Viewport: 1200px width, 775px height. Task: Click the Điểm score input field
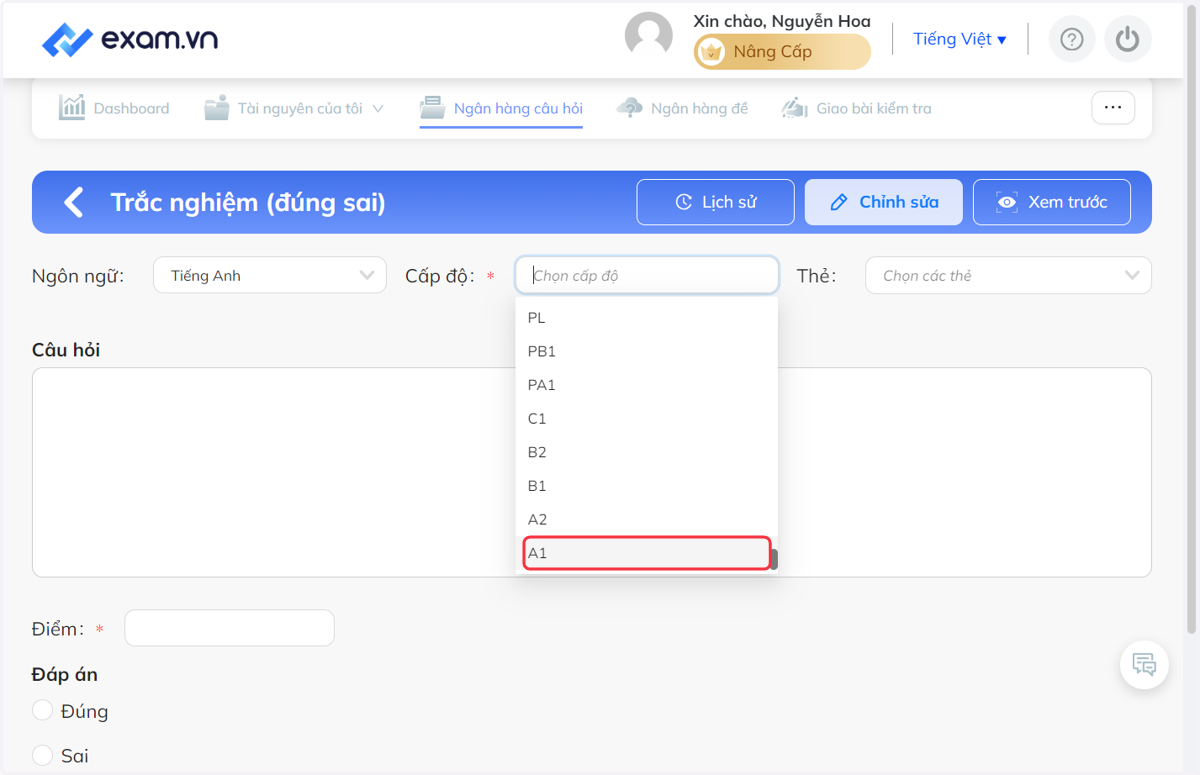pyautogui.click(x=229, y=628)
